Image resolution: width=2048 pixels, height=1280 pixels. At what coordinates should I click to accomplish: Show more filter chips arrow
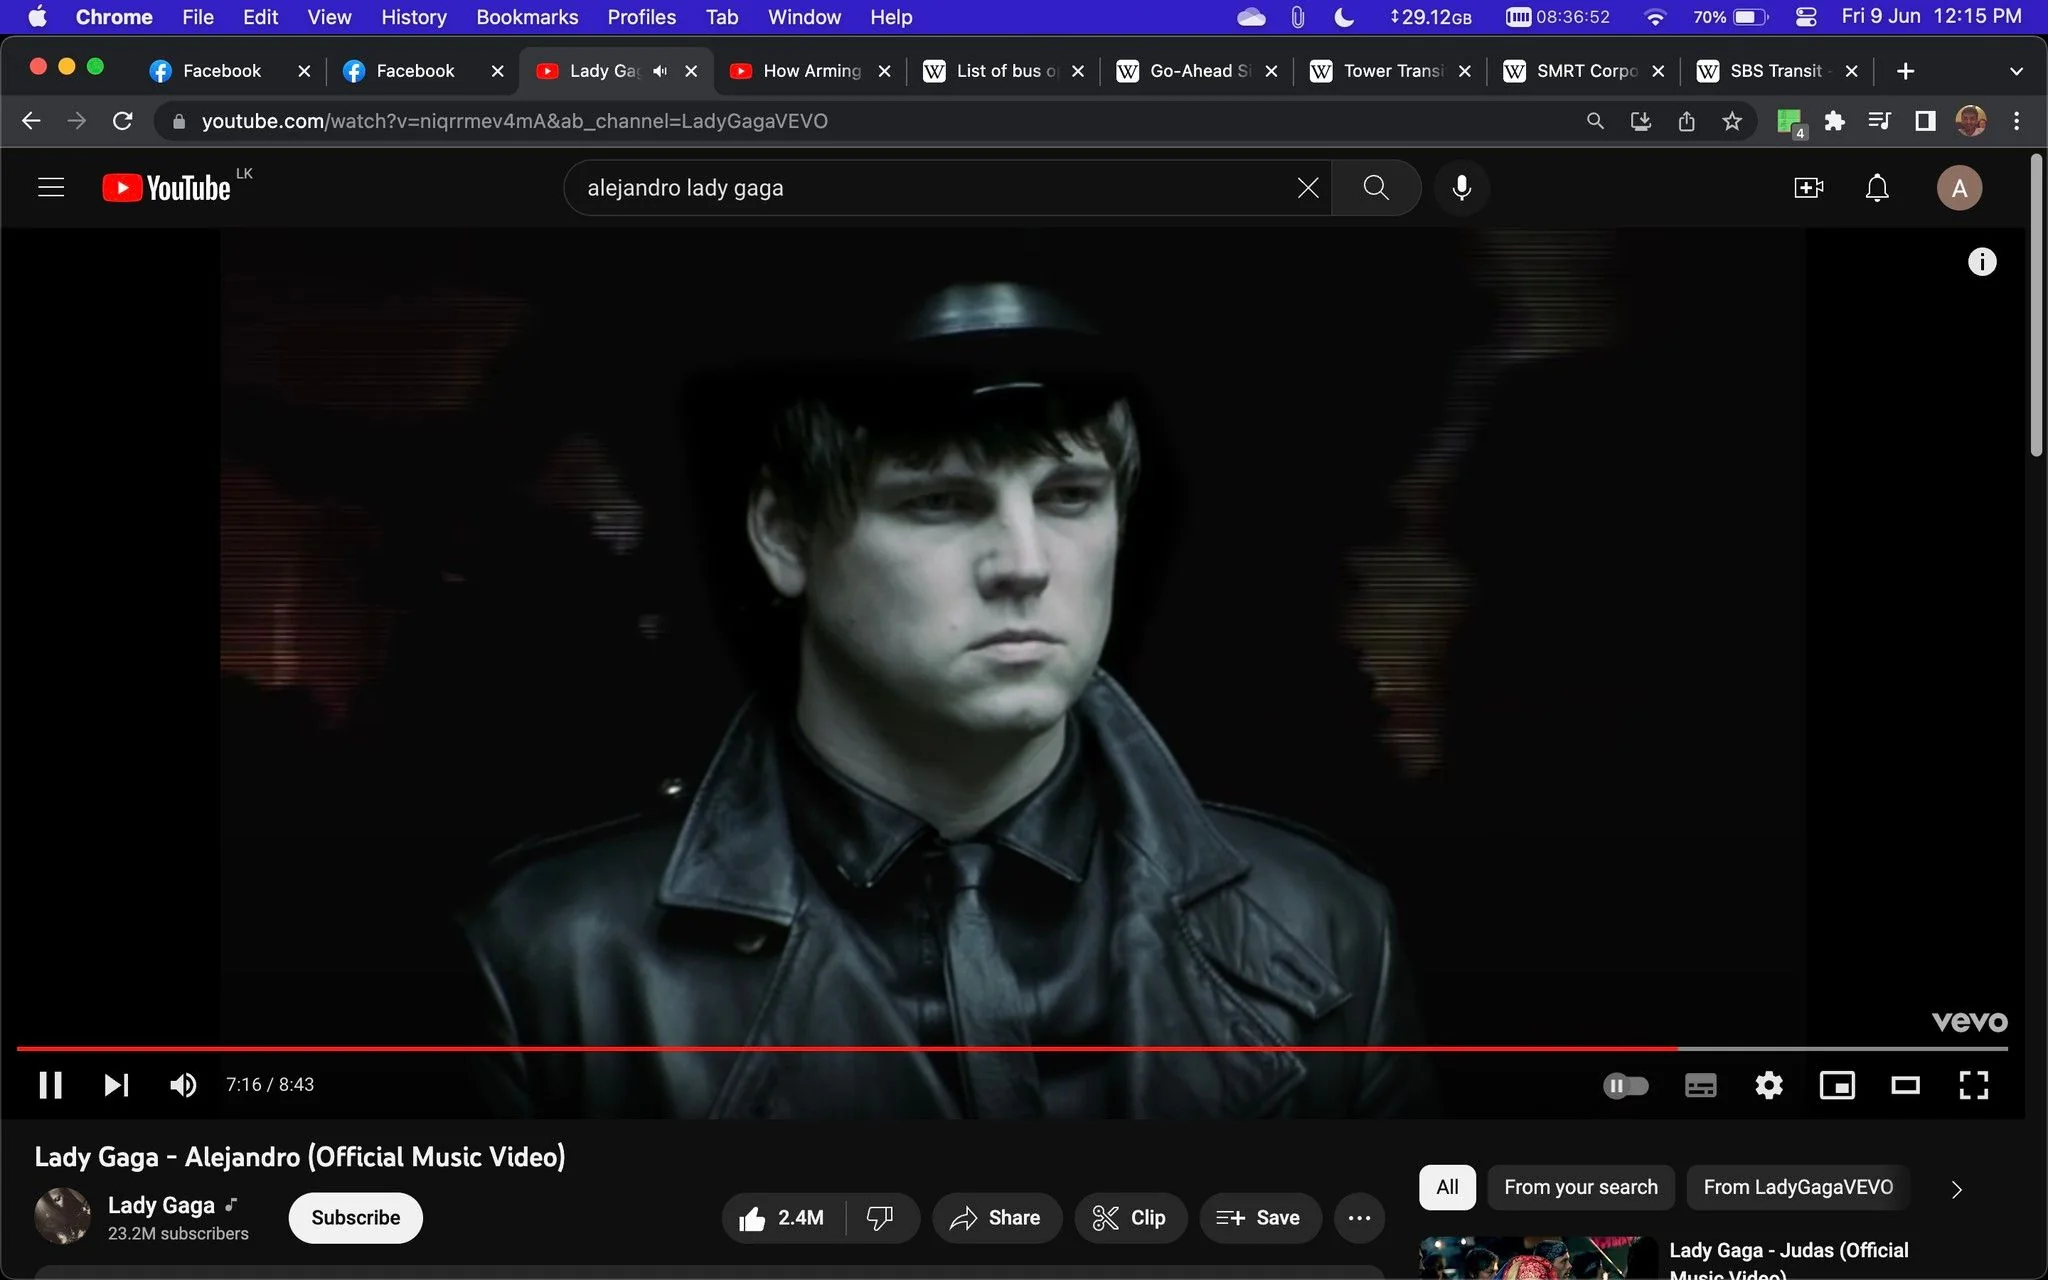(x=1957, y=1189)
